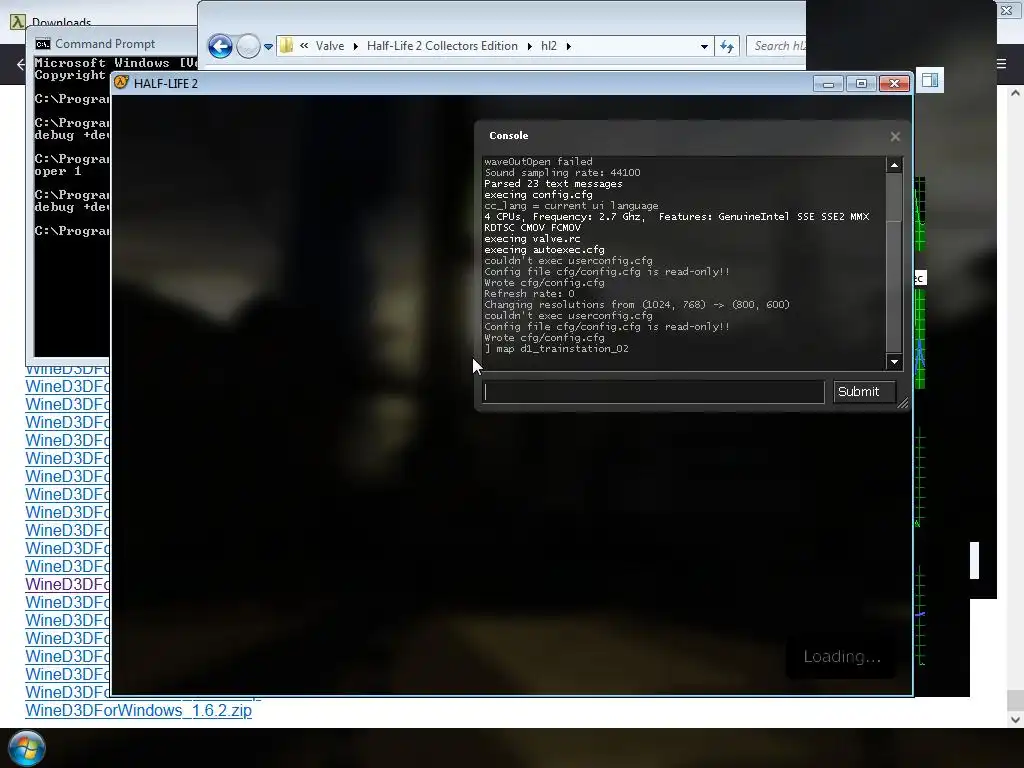Click the back arrow in the dark browser bar

[21, 64]
